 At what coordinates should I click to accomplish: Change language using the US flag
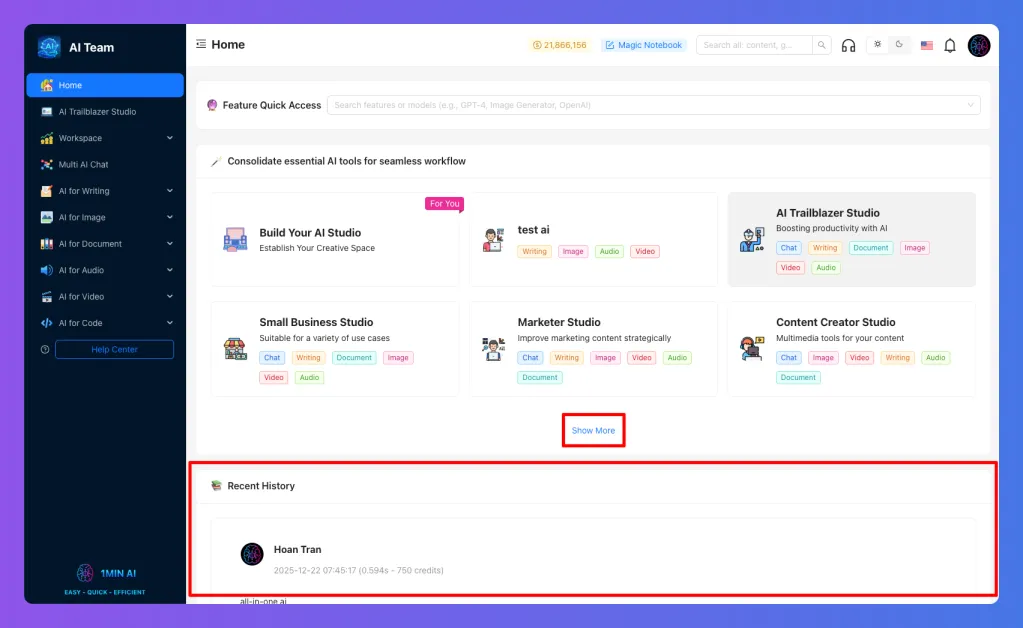926,45
